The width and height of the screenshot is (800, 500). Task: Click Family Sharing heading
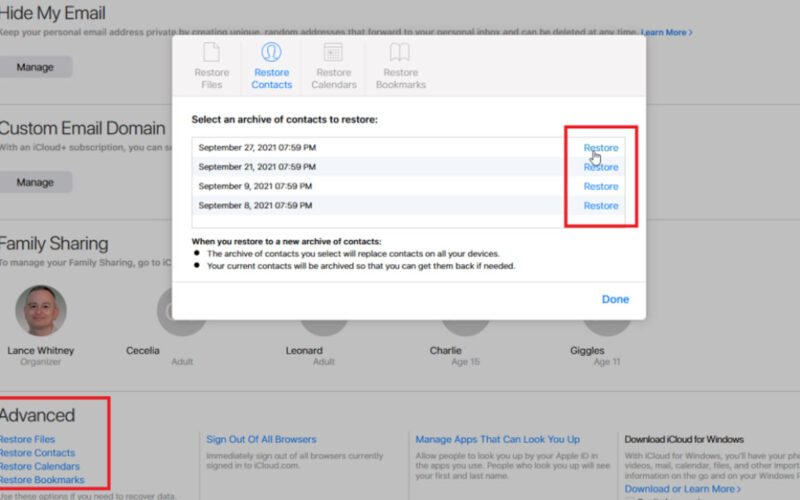pos(54,244)
